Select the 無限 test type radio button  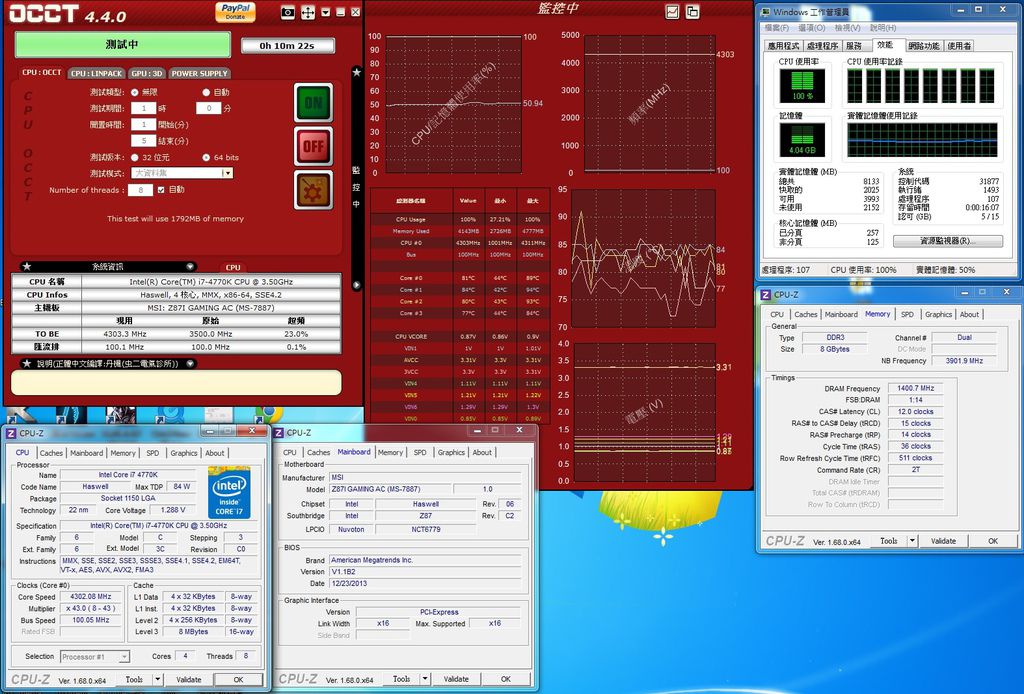[x=135, y=92]
